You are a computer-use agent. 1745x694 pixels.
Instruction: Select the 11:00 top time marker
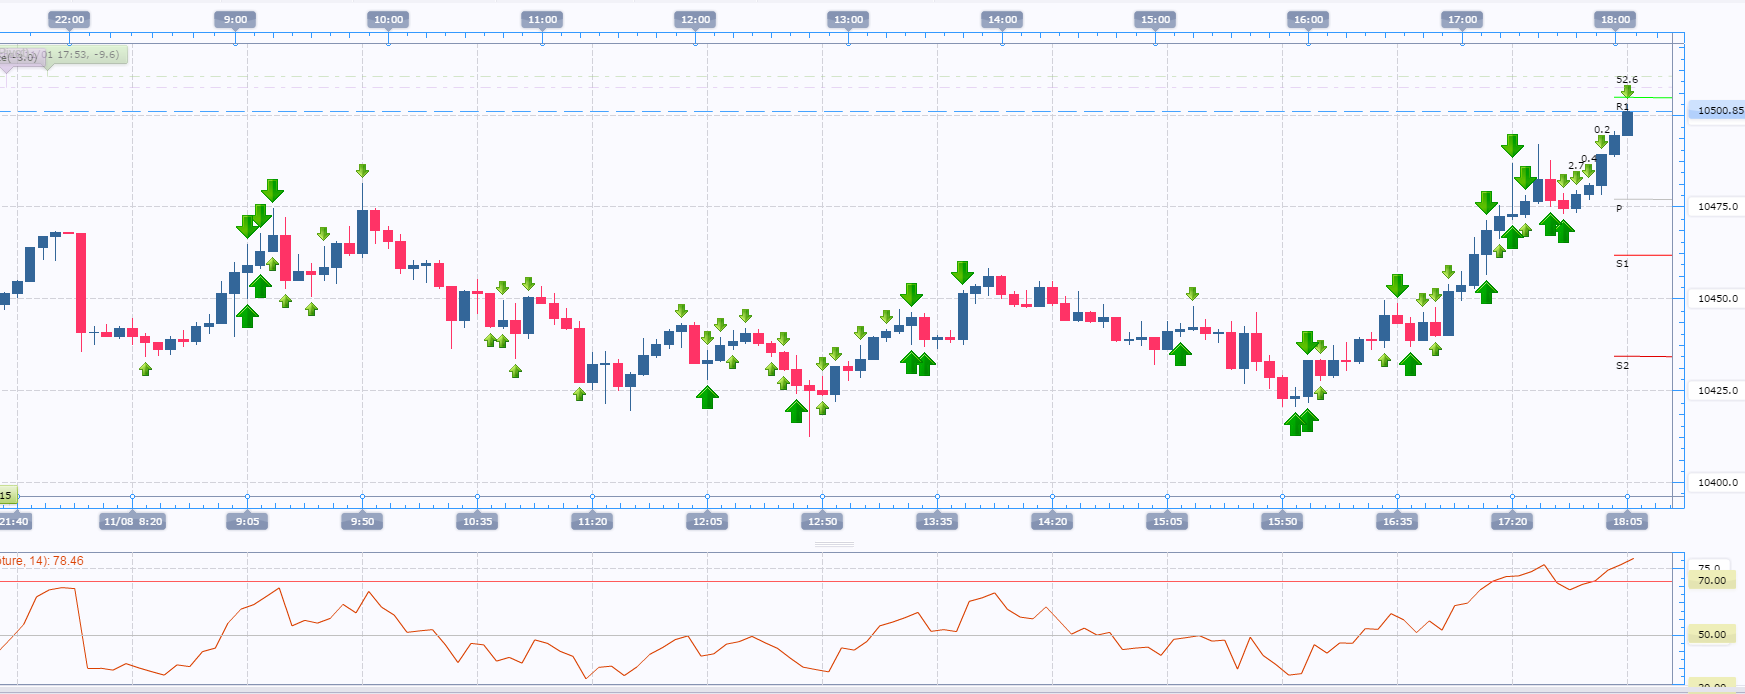coord(542,19)
